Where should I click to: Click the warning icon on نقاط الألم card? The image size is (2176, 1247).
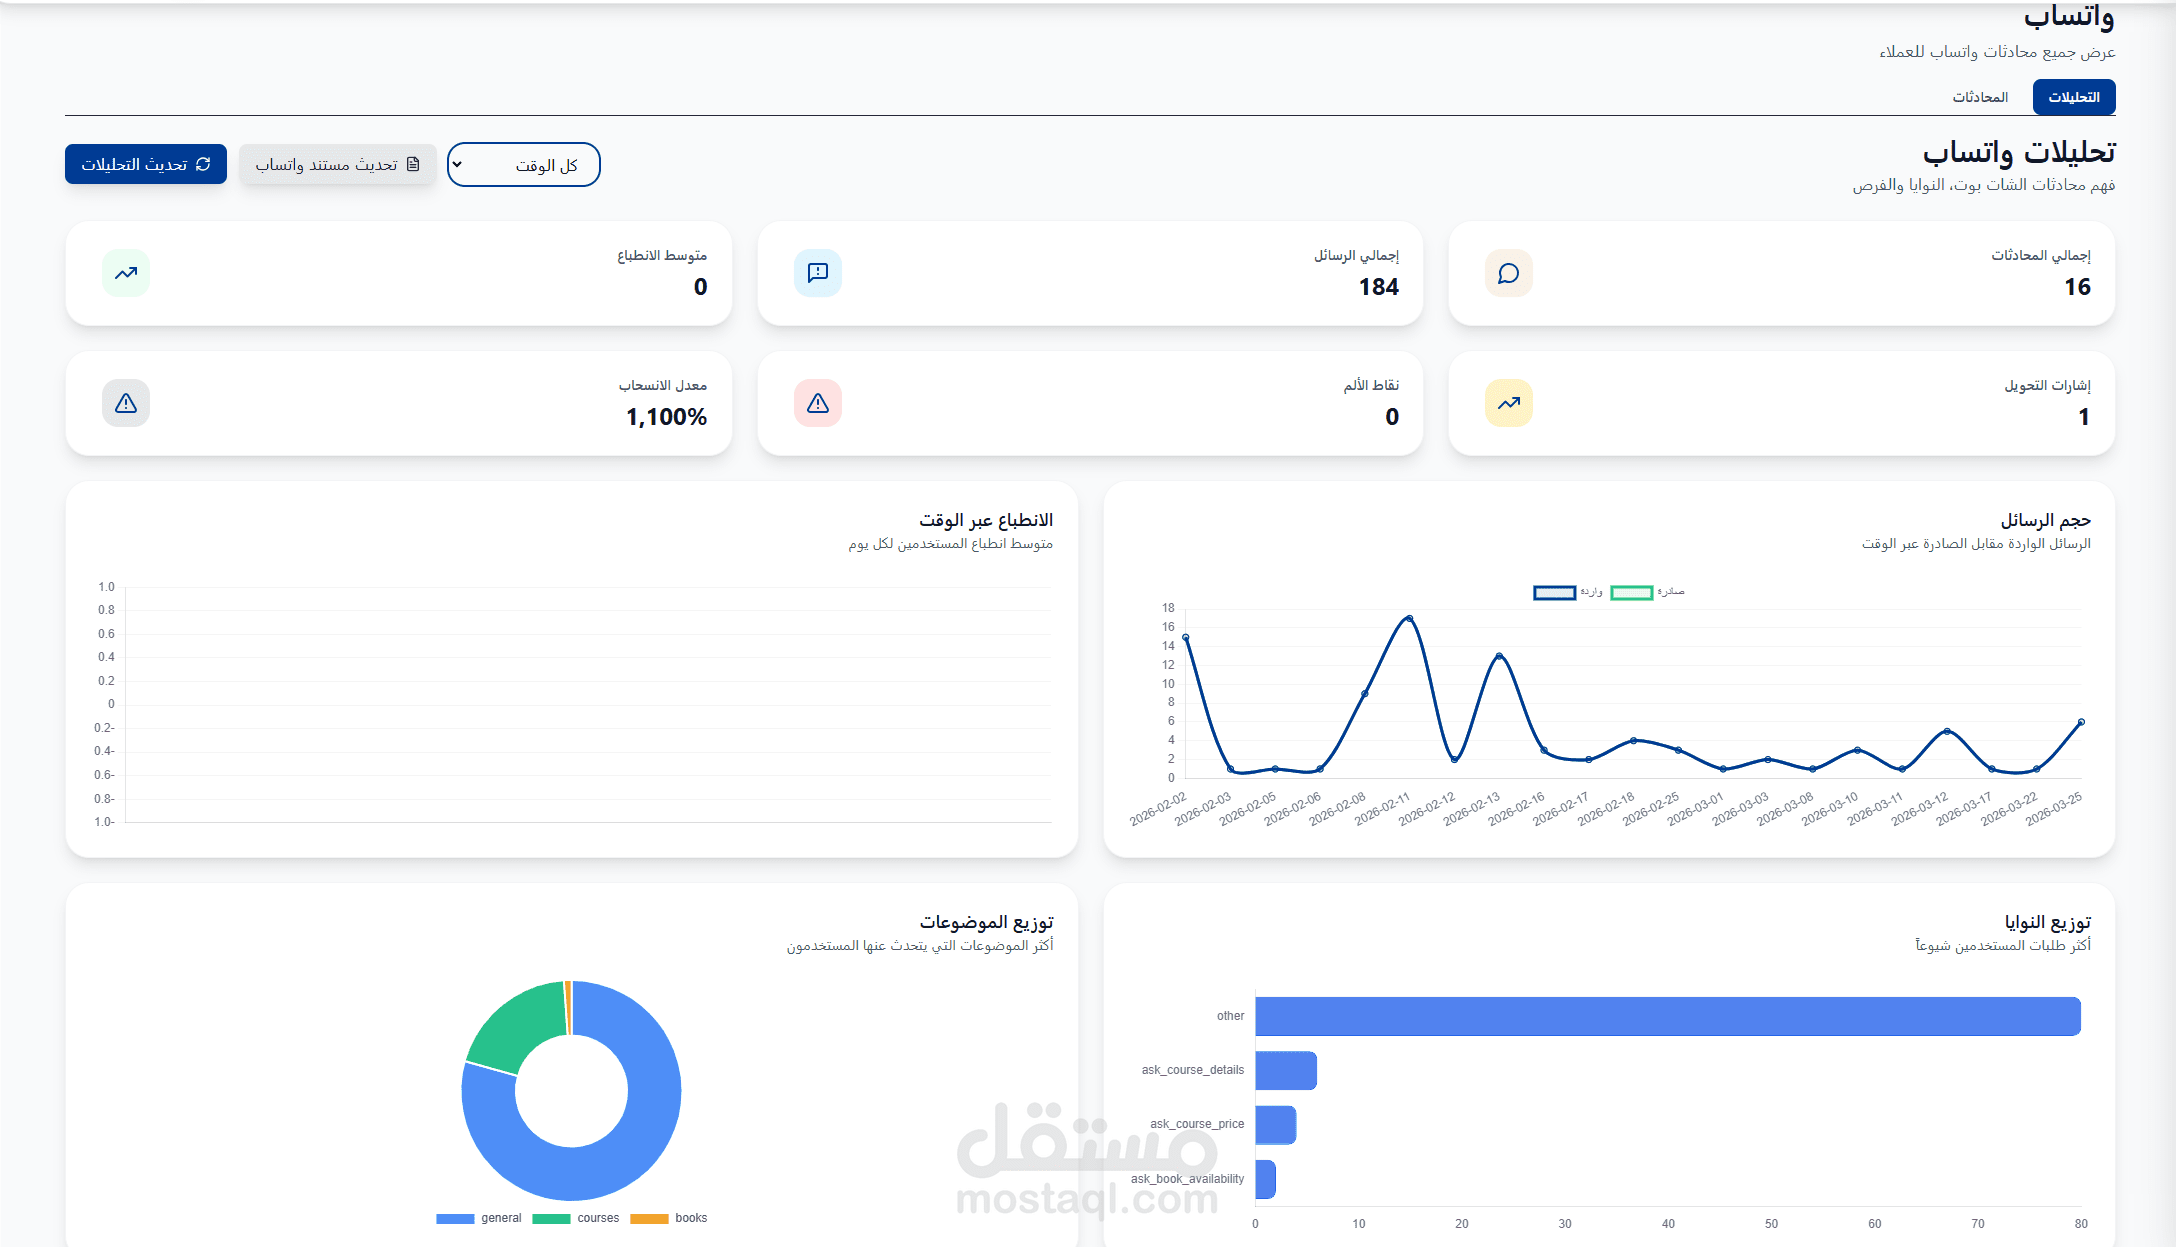click(x=818, y=403)
